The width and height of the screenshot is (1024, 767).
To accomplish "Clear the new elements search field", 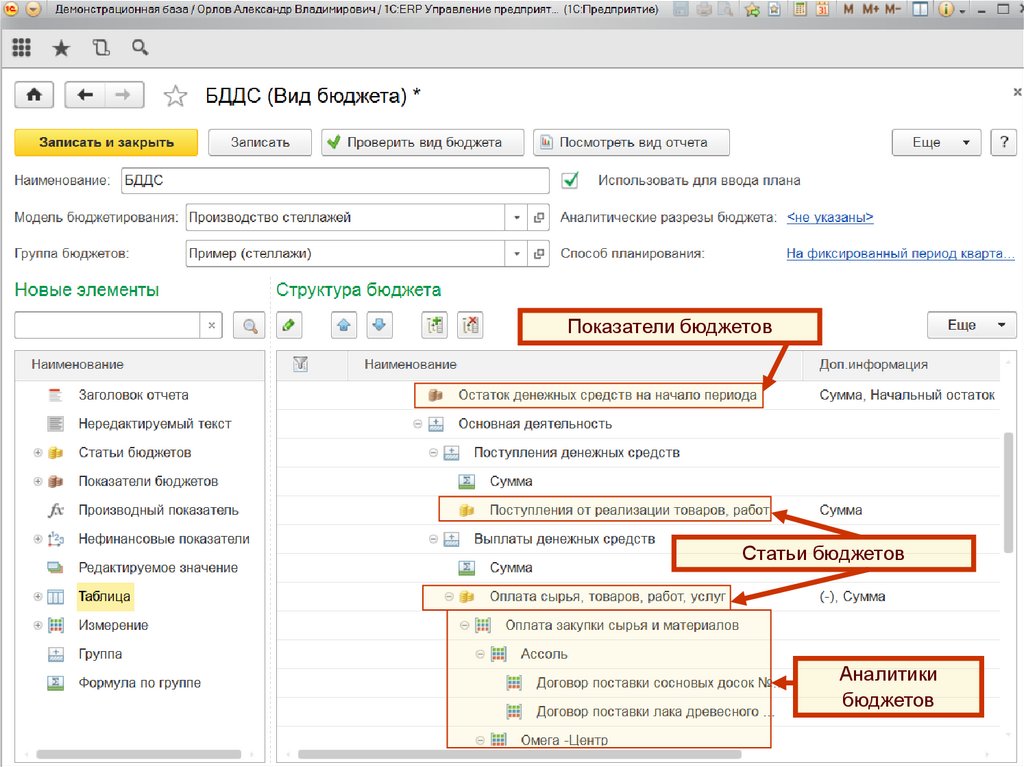I will pos(212,325).
